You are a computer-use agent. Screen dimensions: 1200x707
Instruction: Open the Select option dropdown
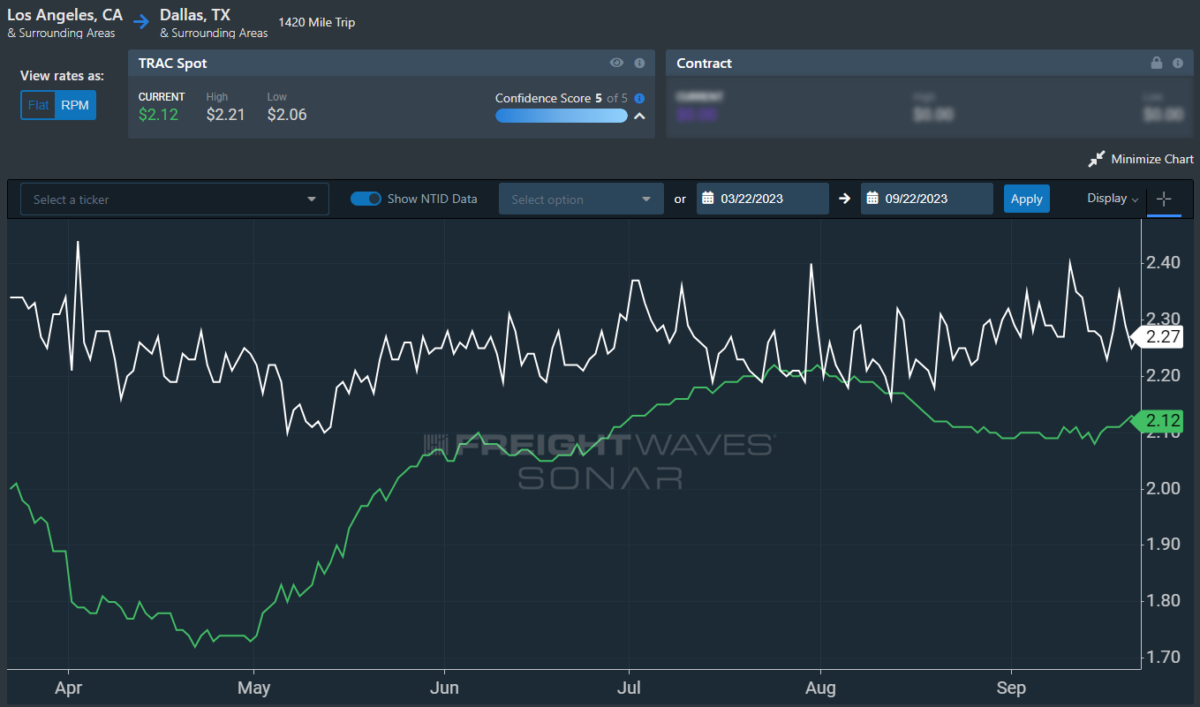coord(581,199)
